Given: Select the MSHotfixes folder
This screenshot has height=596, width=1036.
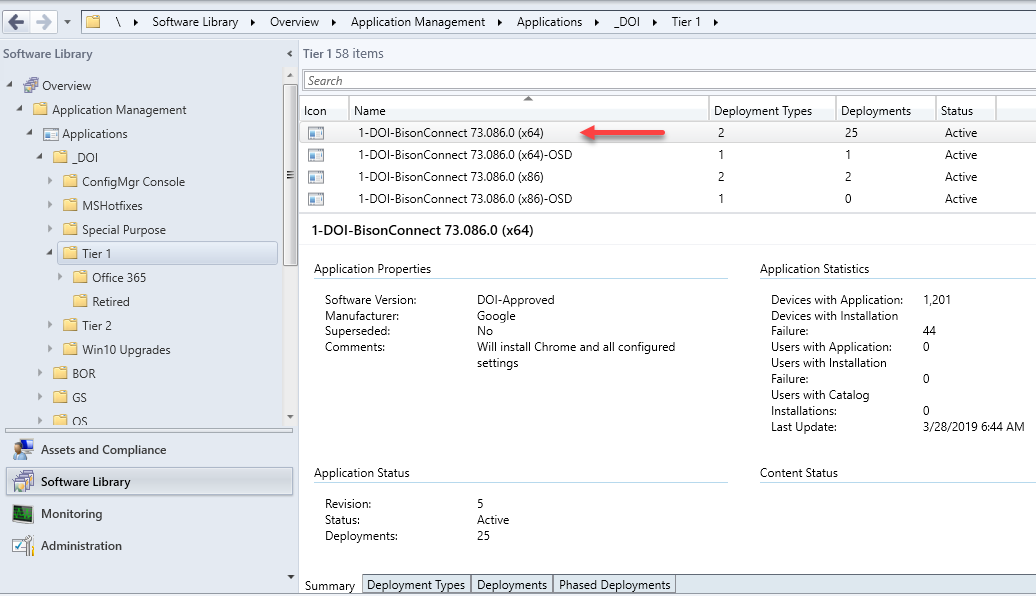Looking at the screenshot, I should 104,205.
